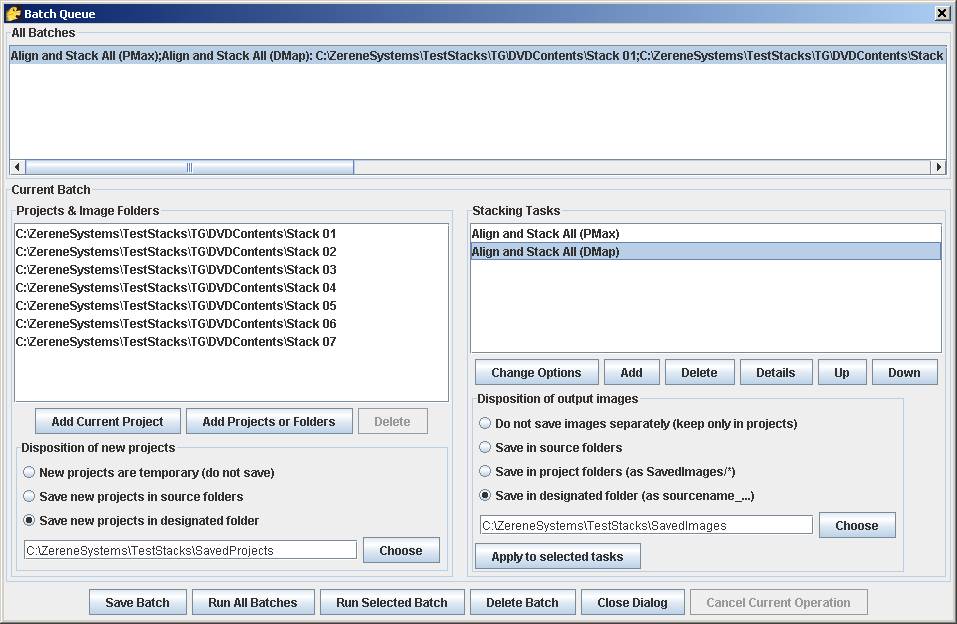This screenshot has width=957, height=624.
Task: Choose the designated folder for output images
Action: tap(857, 525)
